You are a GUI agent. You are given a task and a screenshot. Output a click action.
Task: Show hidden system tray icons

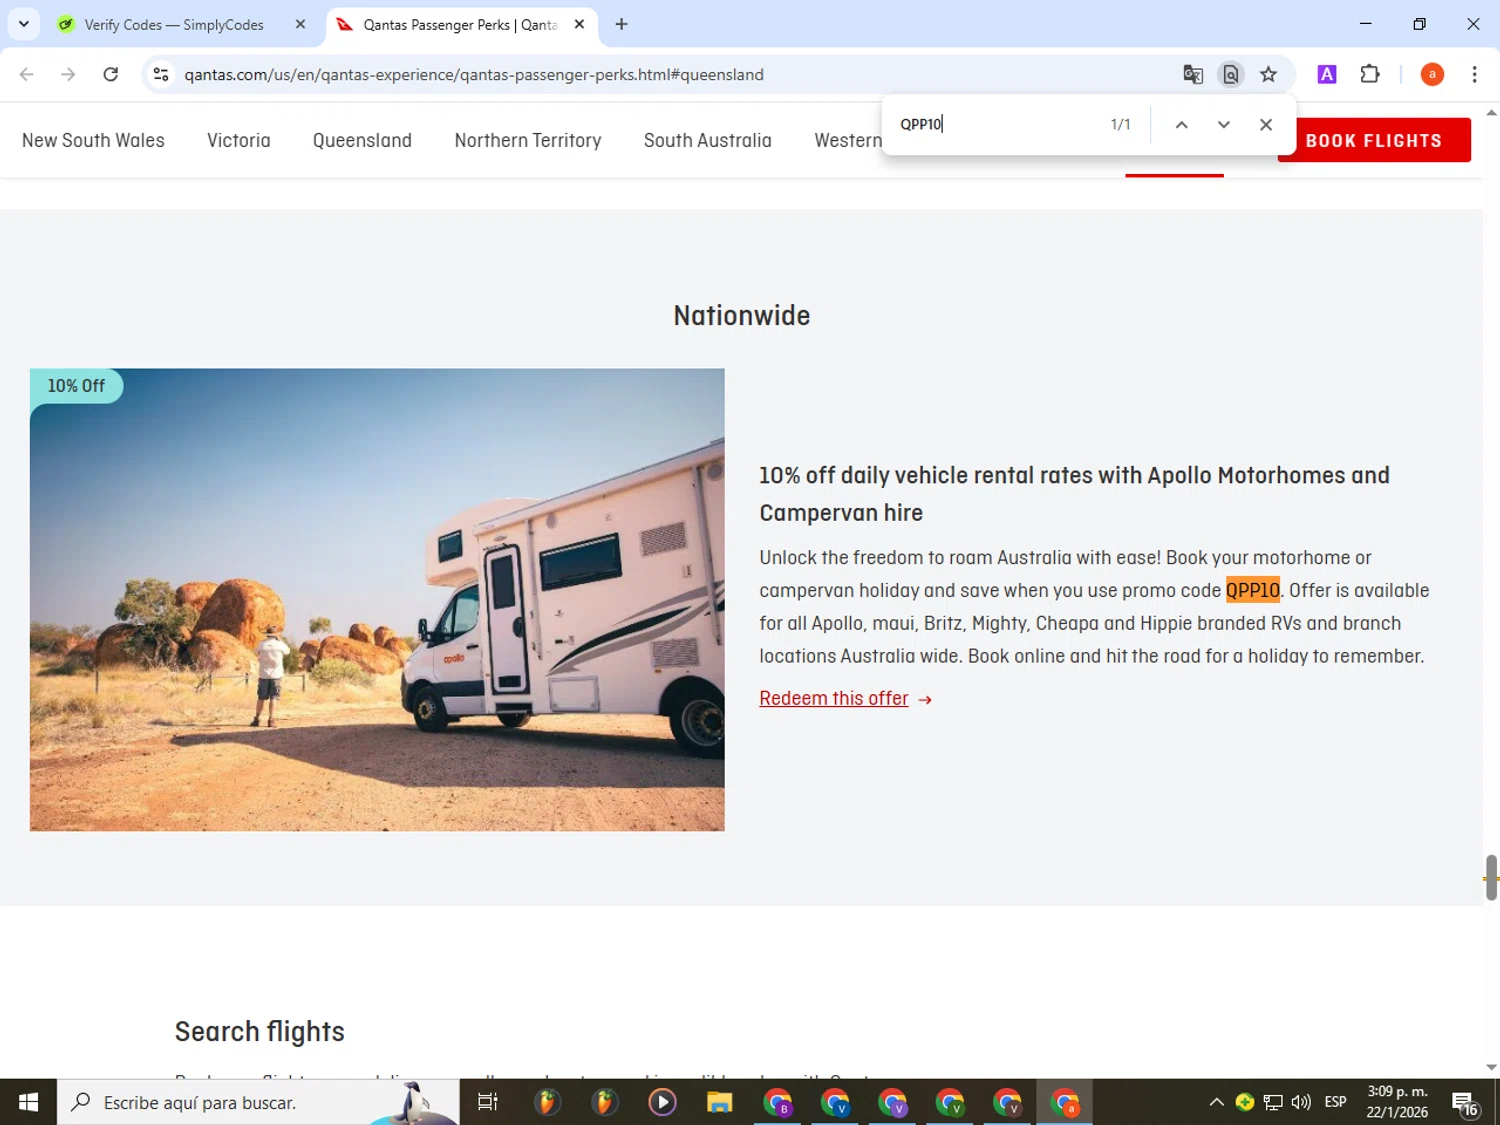(1216, 1102)
